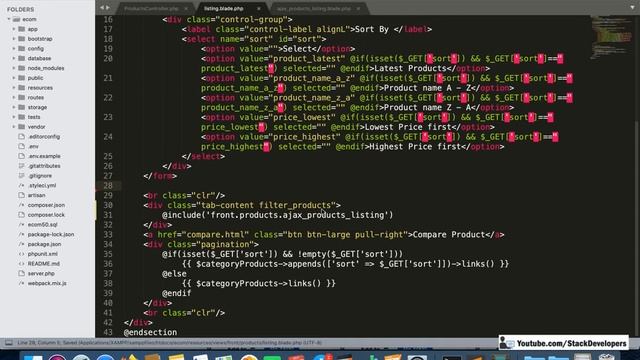The width and height of the screenshot is (640, 360).
Task: Open the ecom50.sql file
Action: pos(42,225)
